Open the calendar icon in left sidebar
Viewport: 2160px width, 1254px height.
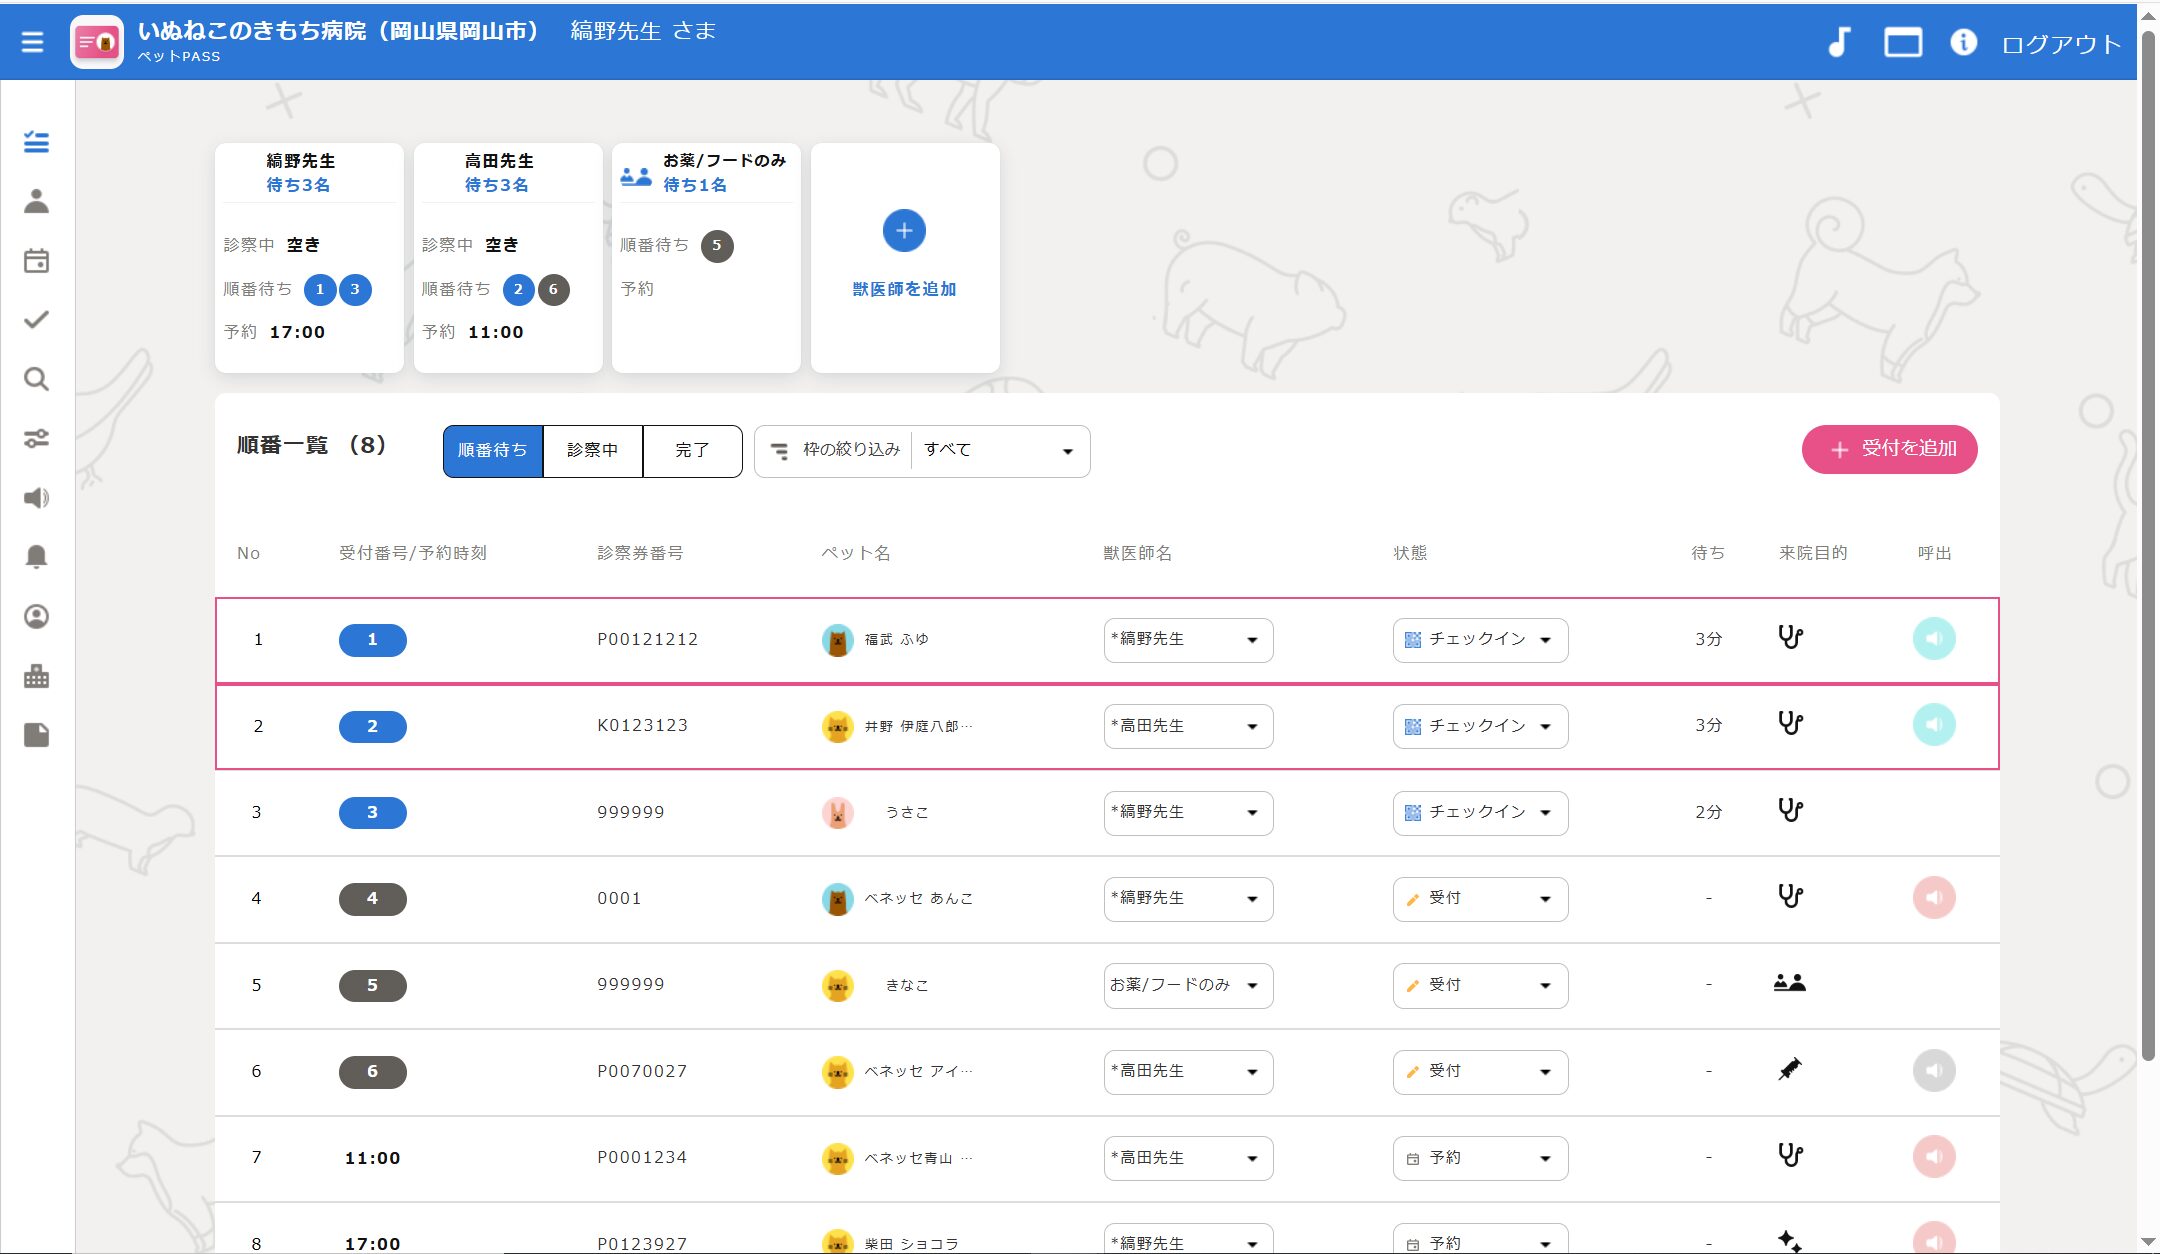(x=36, y=261)
